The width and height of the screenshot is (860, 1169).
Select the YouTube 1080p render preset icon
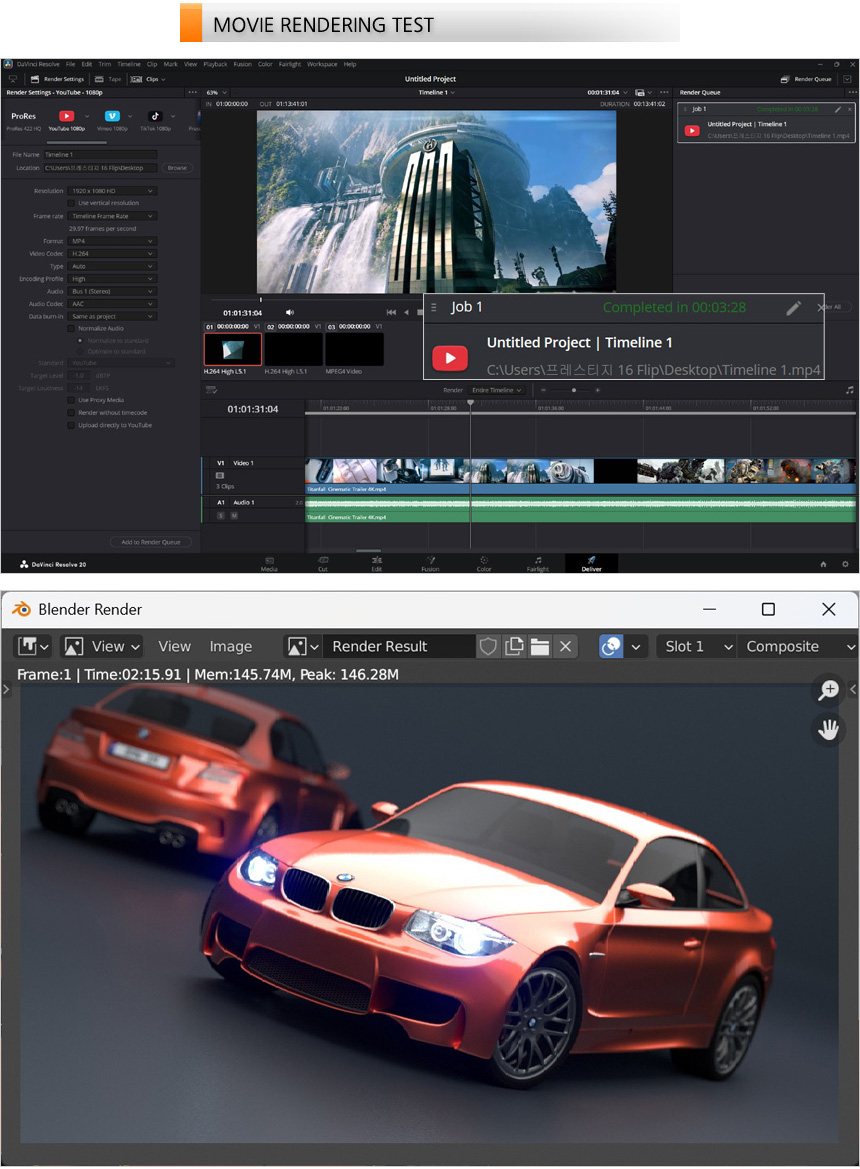pyautogui.click(x=67, y=116)
